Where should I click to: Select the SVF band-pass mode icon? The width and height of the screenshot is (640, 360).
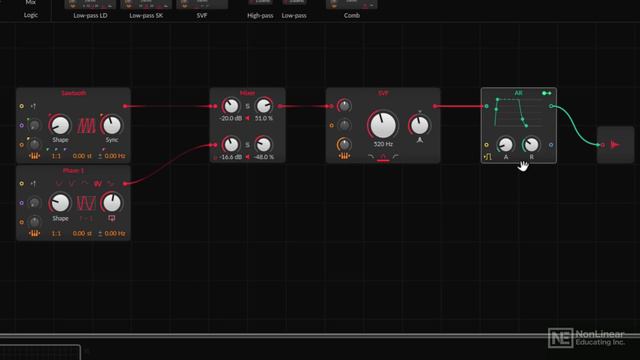[x=383, y=157]
